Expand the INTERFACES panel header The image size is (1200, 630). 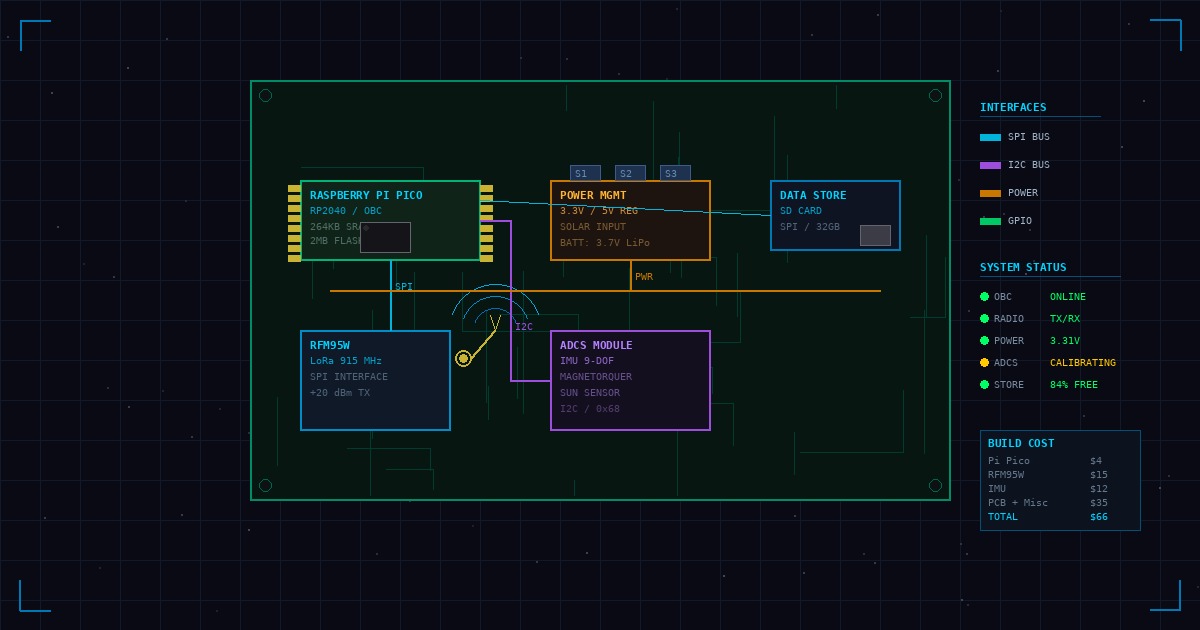tap(1012, 107)
